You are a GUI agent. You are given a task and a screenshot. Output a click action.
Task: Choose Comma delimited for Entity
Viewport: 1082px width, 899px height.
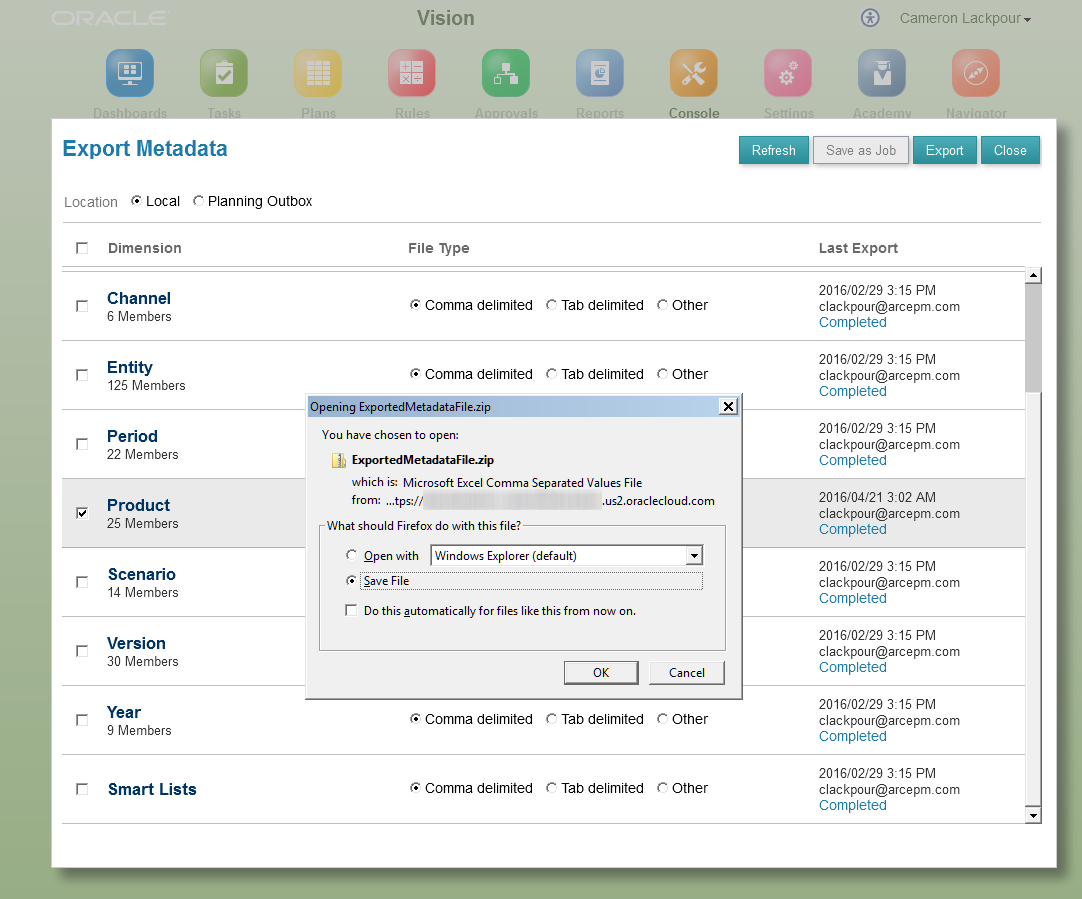click(415, 373)
